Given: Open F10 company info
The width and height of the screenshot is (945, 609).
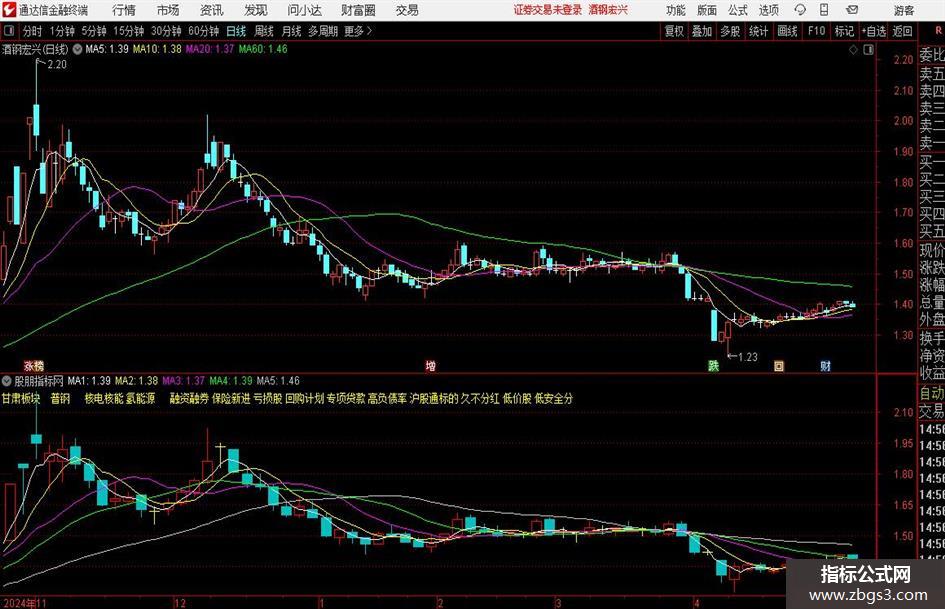Looking at the screenshot, I should 817,31.
